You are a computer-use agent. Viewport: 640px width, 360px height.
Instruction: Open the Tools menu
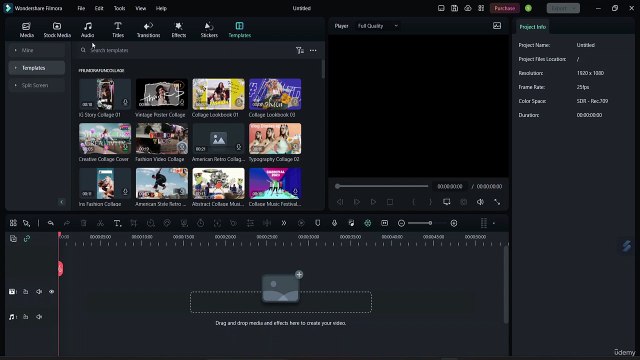point(120,8)
